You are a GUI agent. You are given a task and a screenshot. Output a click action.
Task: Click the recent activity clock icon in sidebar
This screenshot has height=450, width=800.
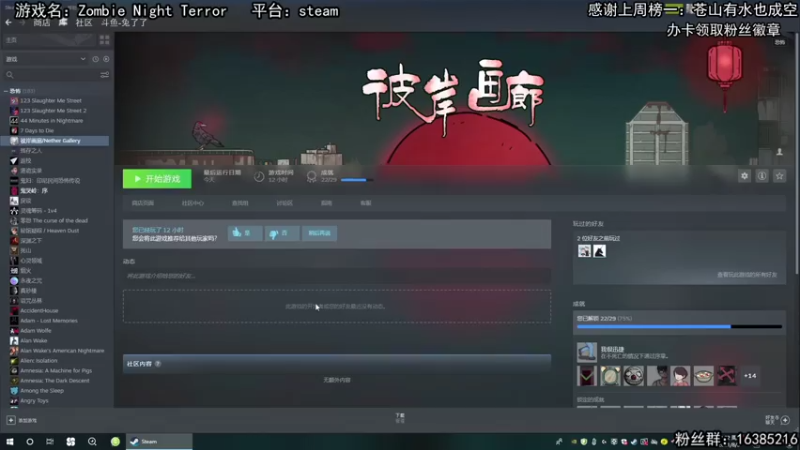pos(95,59)
